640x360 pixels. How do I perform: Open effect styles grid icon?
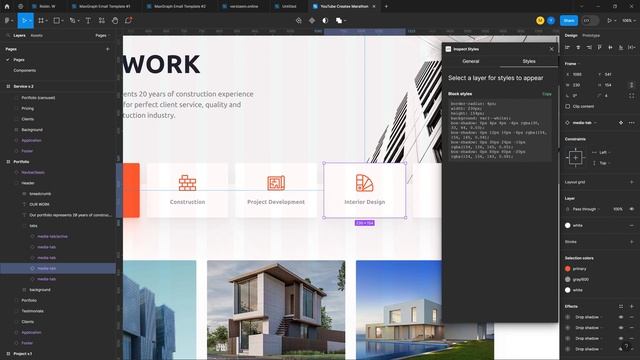621,306
